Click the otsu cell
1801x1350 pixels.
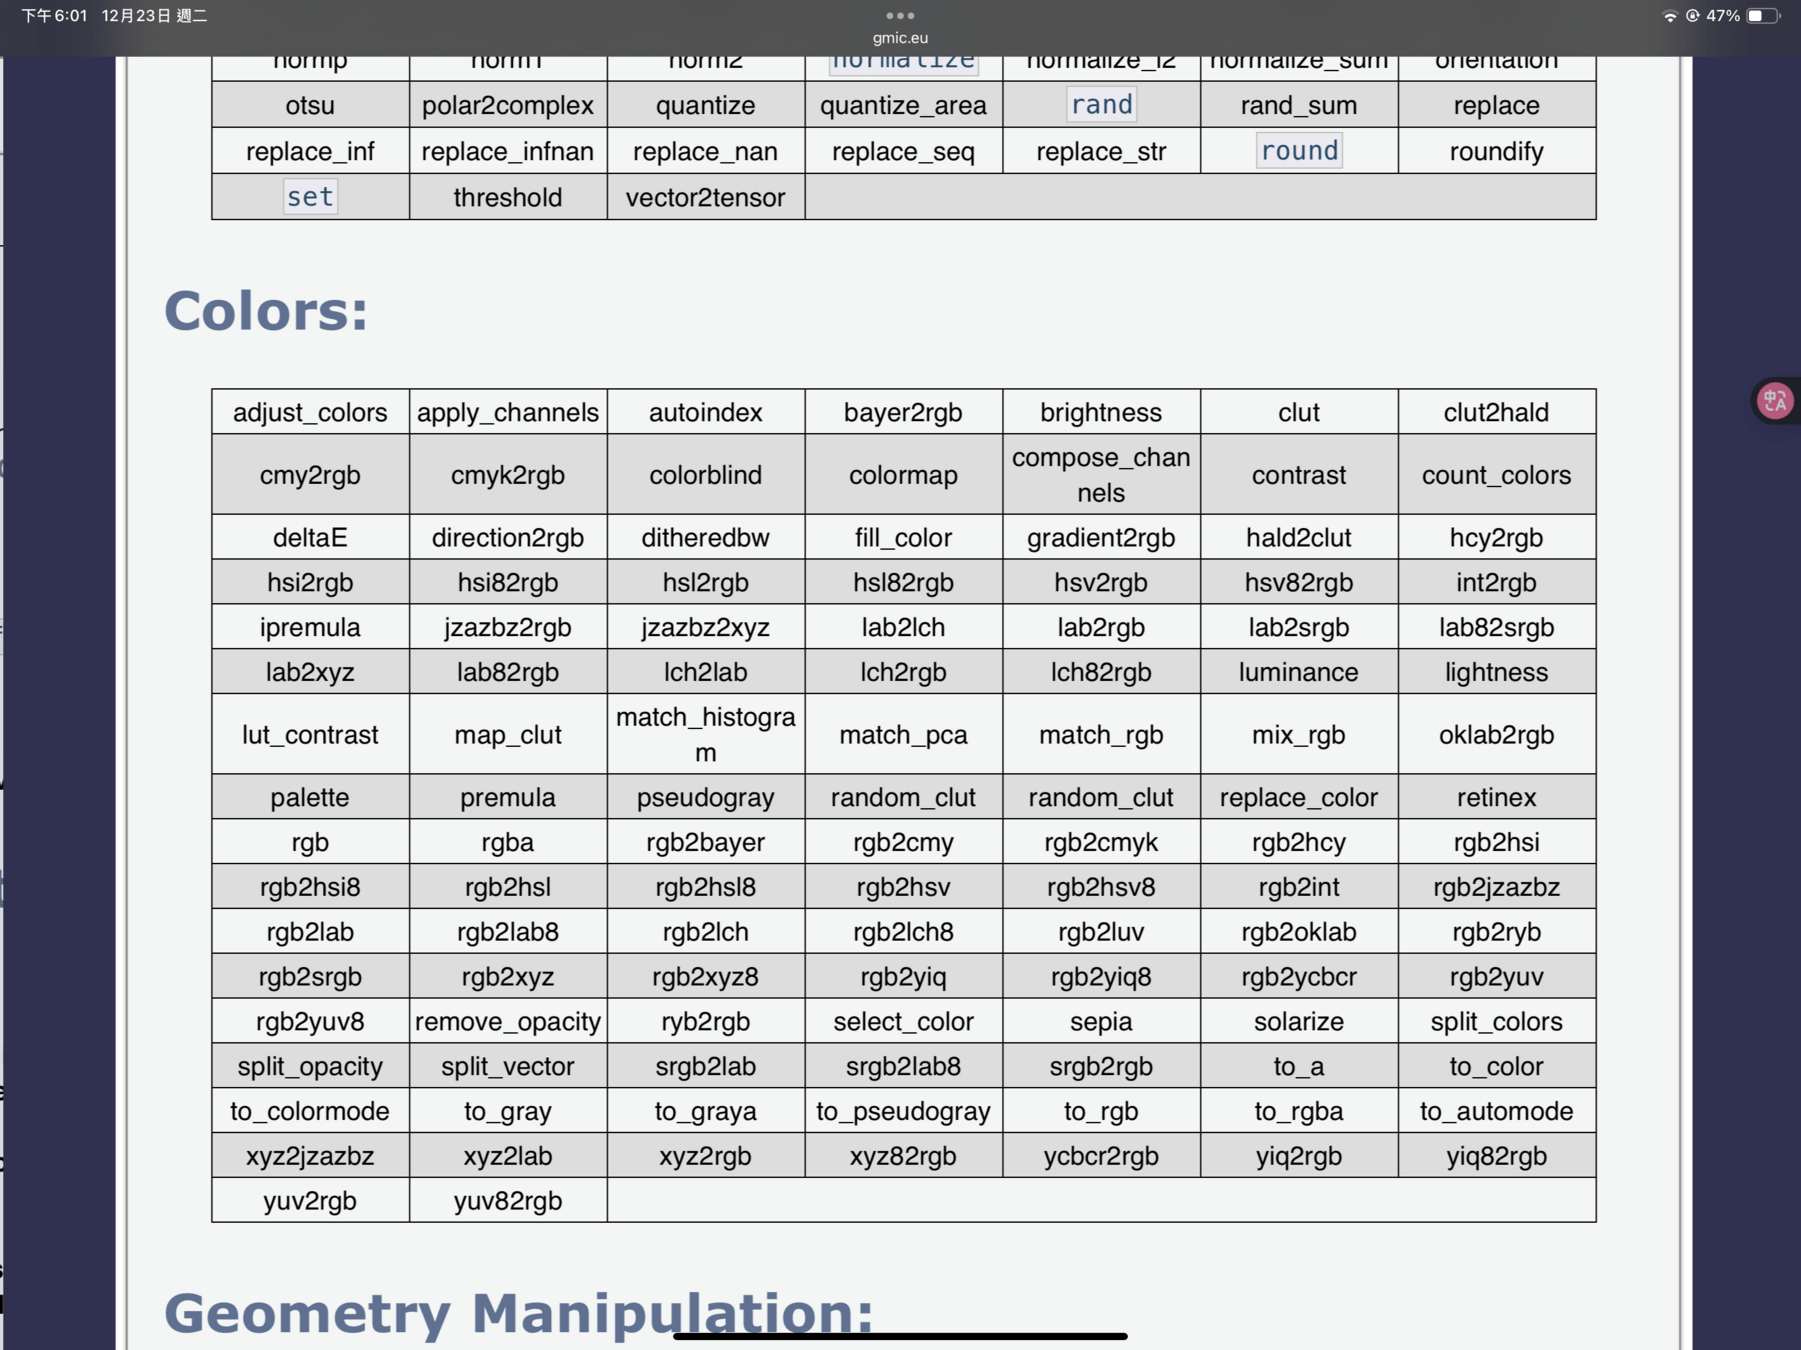(x=310, y=105)
